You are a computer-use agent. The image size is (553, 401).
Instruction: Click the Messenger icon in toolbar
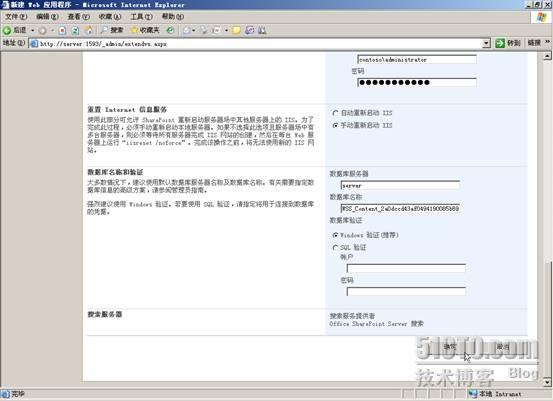click(249, 30)
